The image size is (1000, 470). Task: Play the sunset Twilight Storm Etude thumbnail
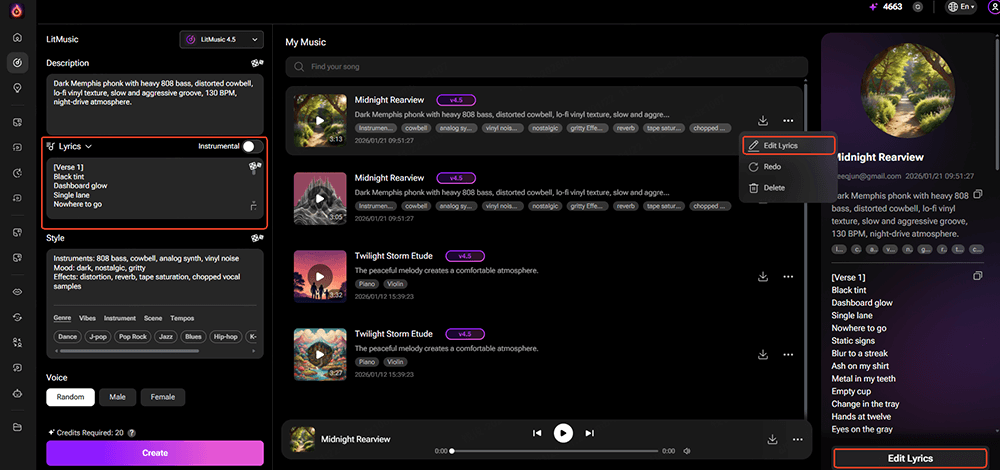tap(320, 276)
